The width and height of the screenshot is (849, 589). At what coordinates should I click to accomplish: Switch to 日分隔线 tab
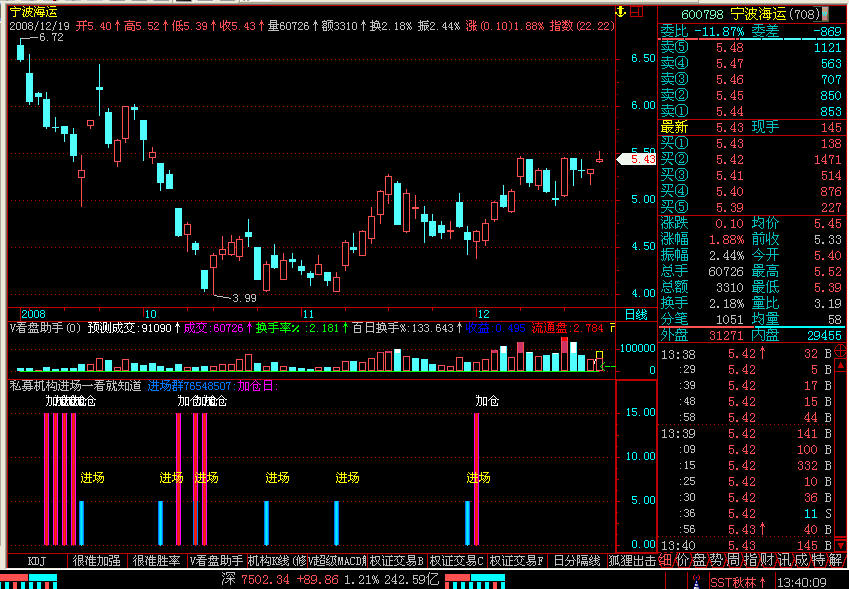point(577,560)
